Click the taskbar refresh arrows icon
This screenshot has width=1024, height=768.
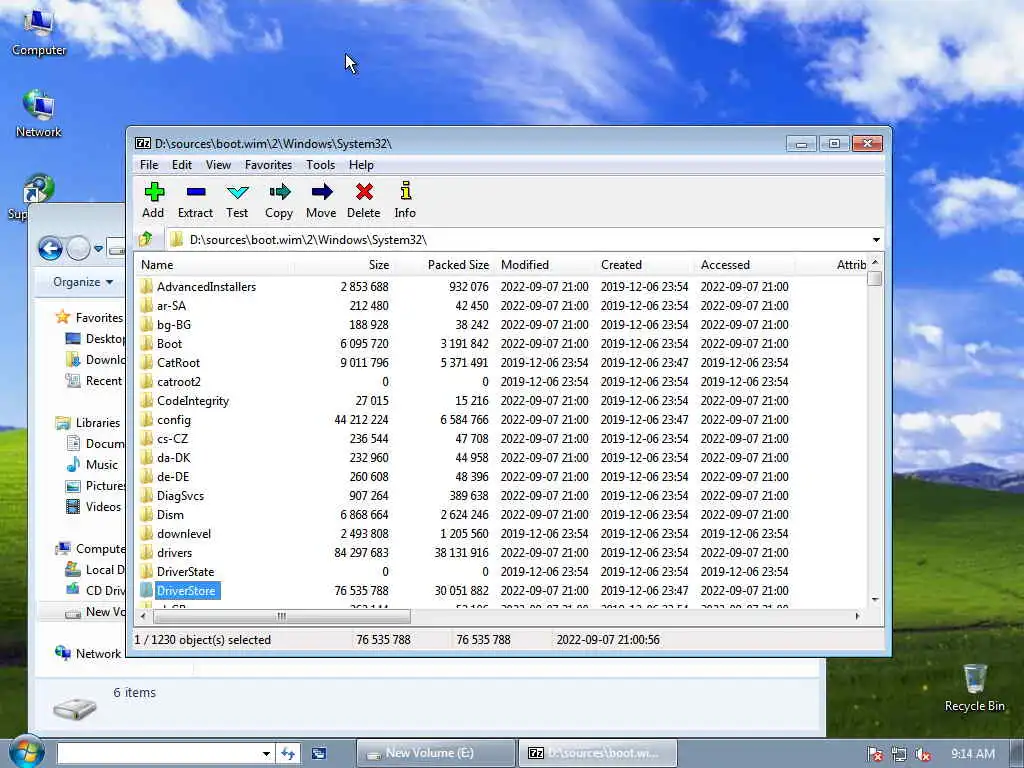[288, 754]
